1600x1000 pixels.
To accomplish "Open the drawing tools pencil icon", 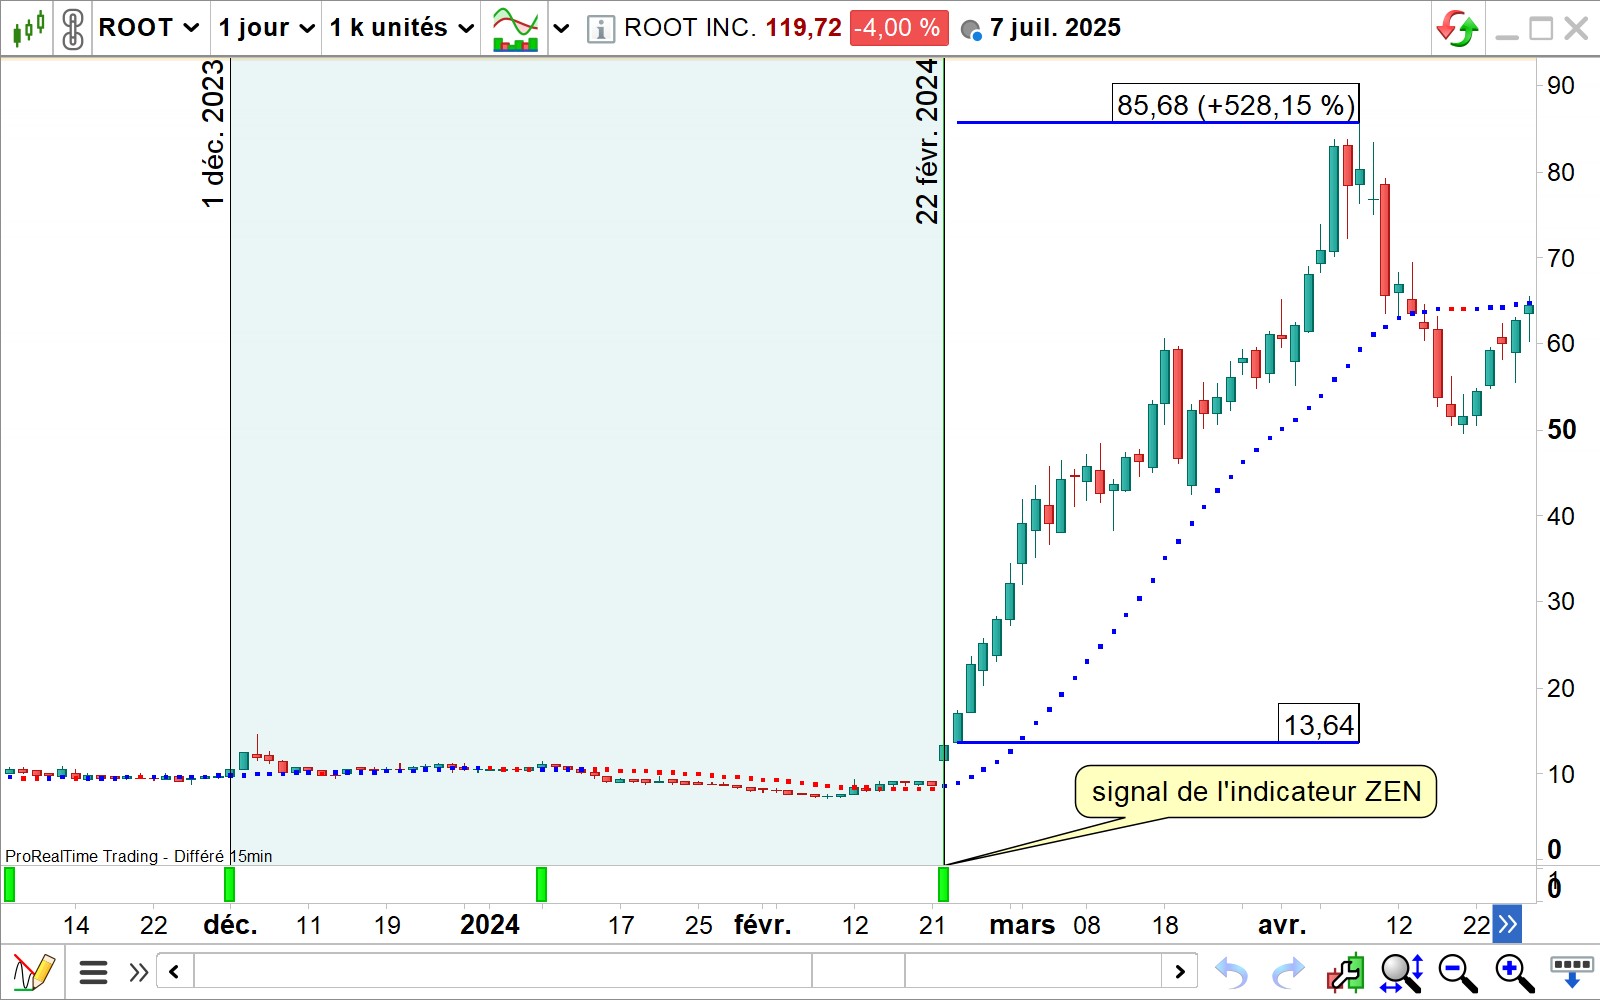I will [x=32, y=972].
